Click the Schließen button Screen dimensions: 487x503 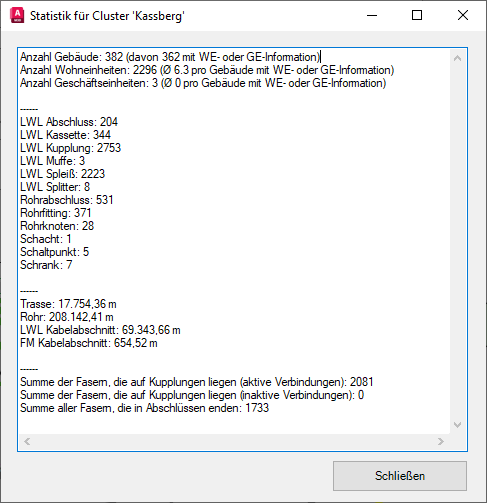point(400,476)
